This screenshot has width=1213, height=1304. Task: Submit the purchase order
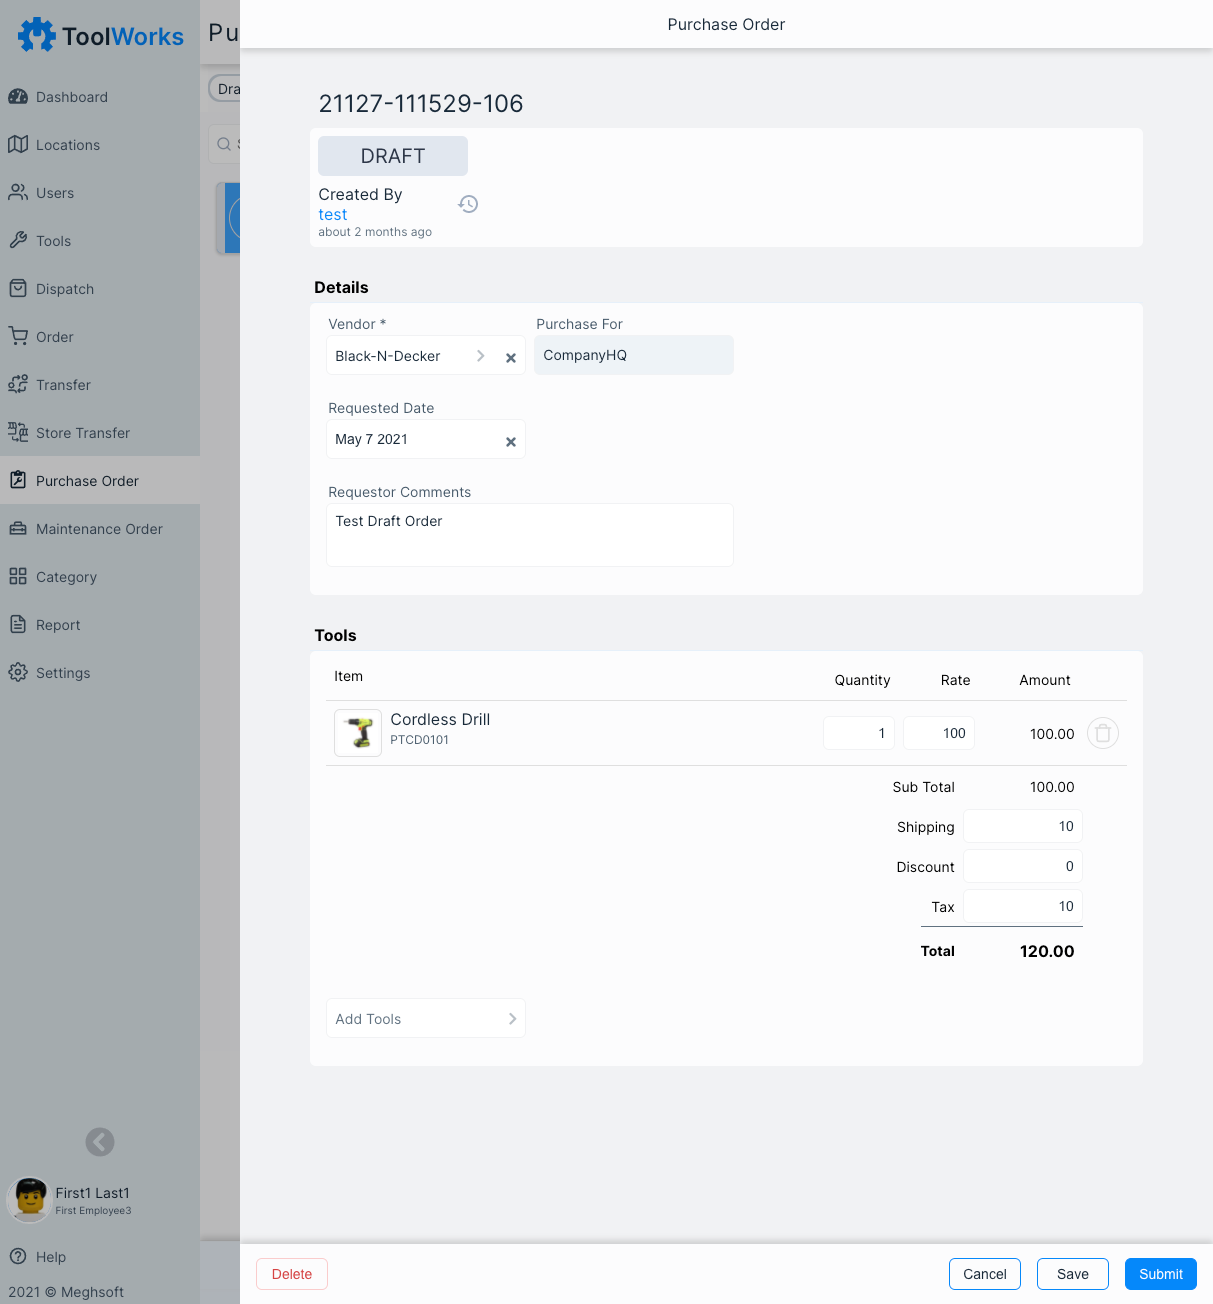(x=1160, y=1274)
